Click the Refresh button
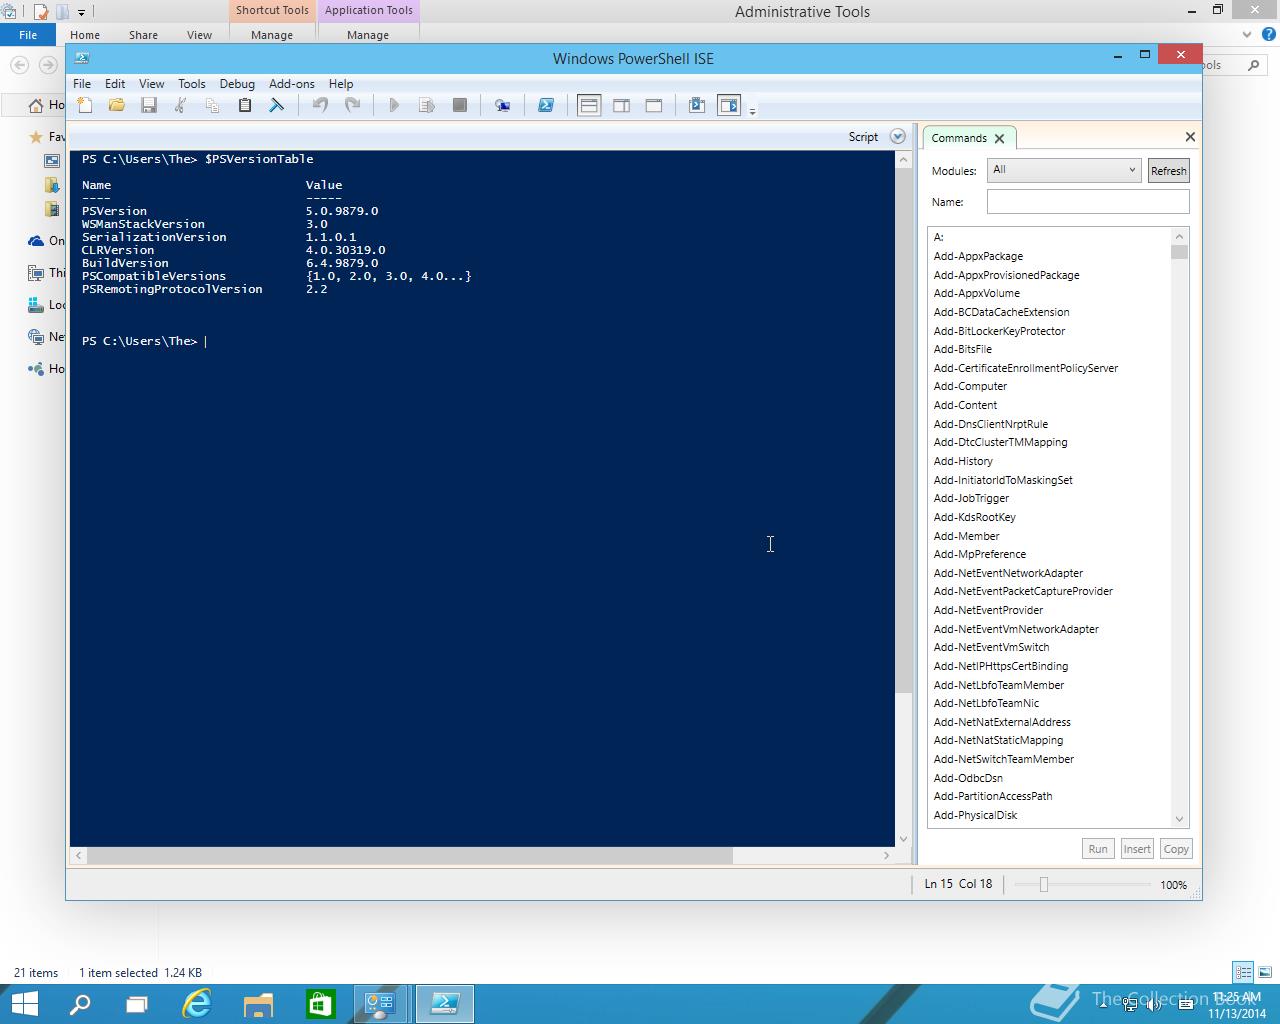The image size is (1280, 1024). tap(1168, 171)
